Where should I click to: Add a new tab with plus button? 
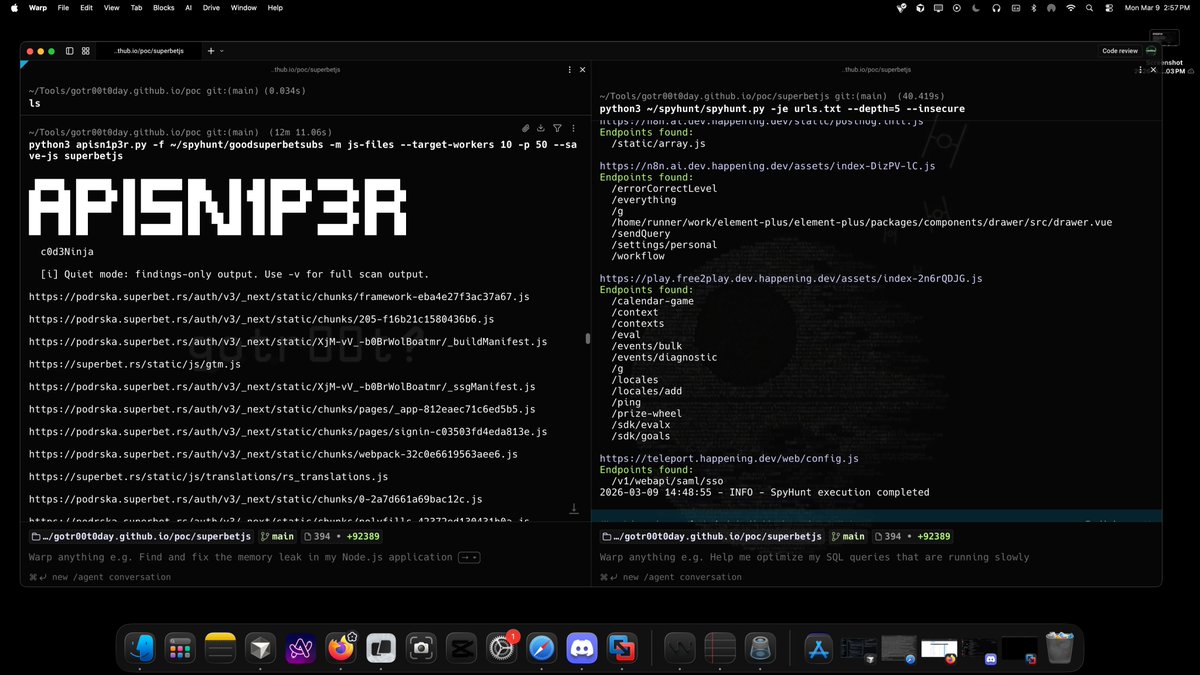[x=211, y=50]
